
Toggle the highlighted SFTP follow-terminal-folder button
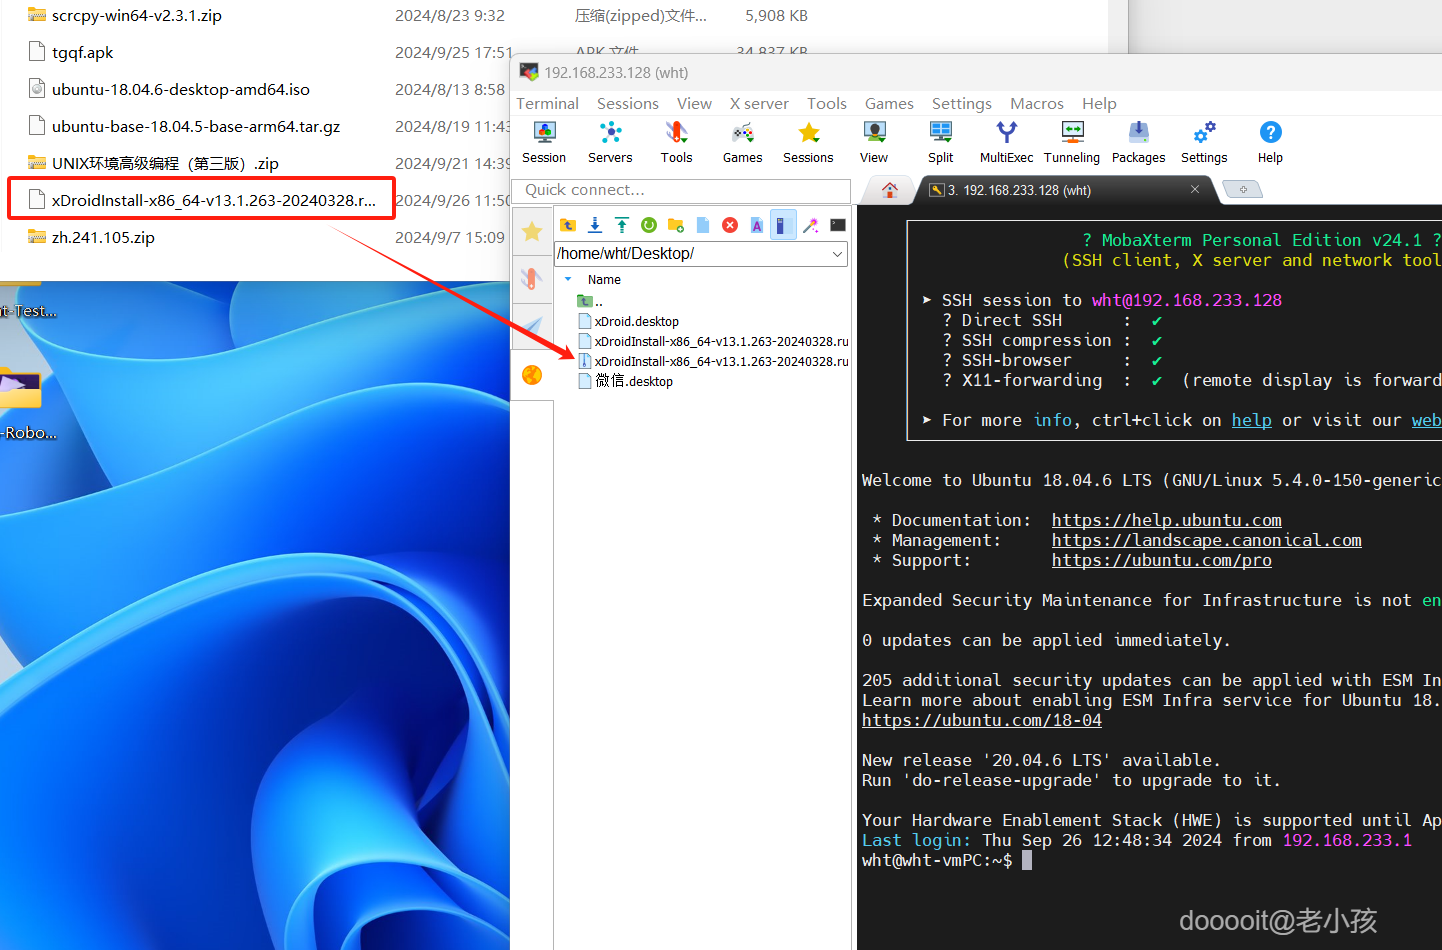tap(783, 225)
